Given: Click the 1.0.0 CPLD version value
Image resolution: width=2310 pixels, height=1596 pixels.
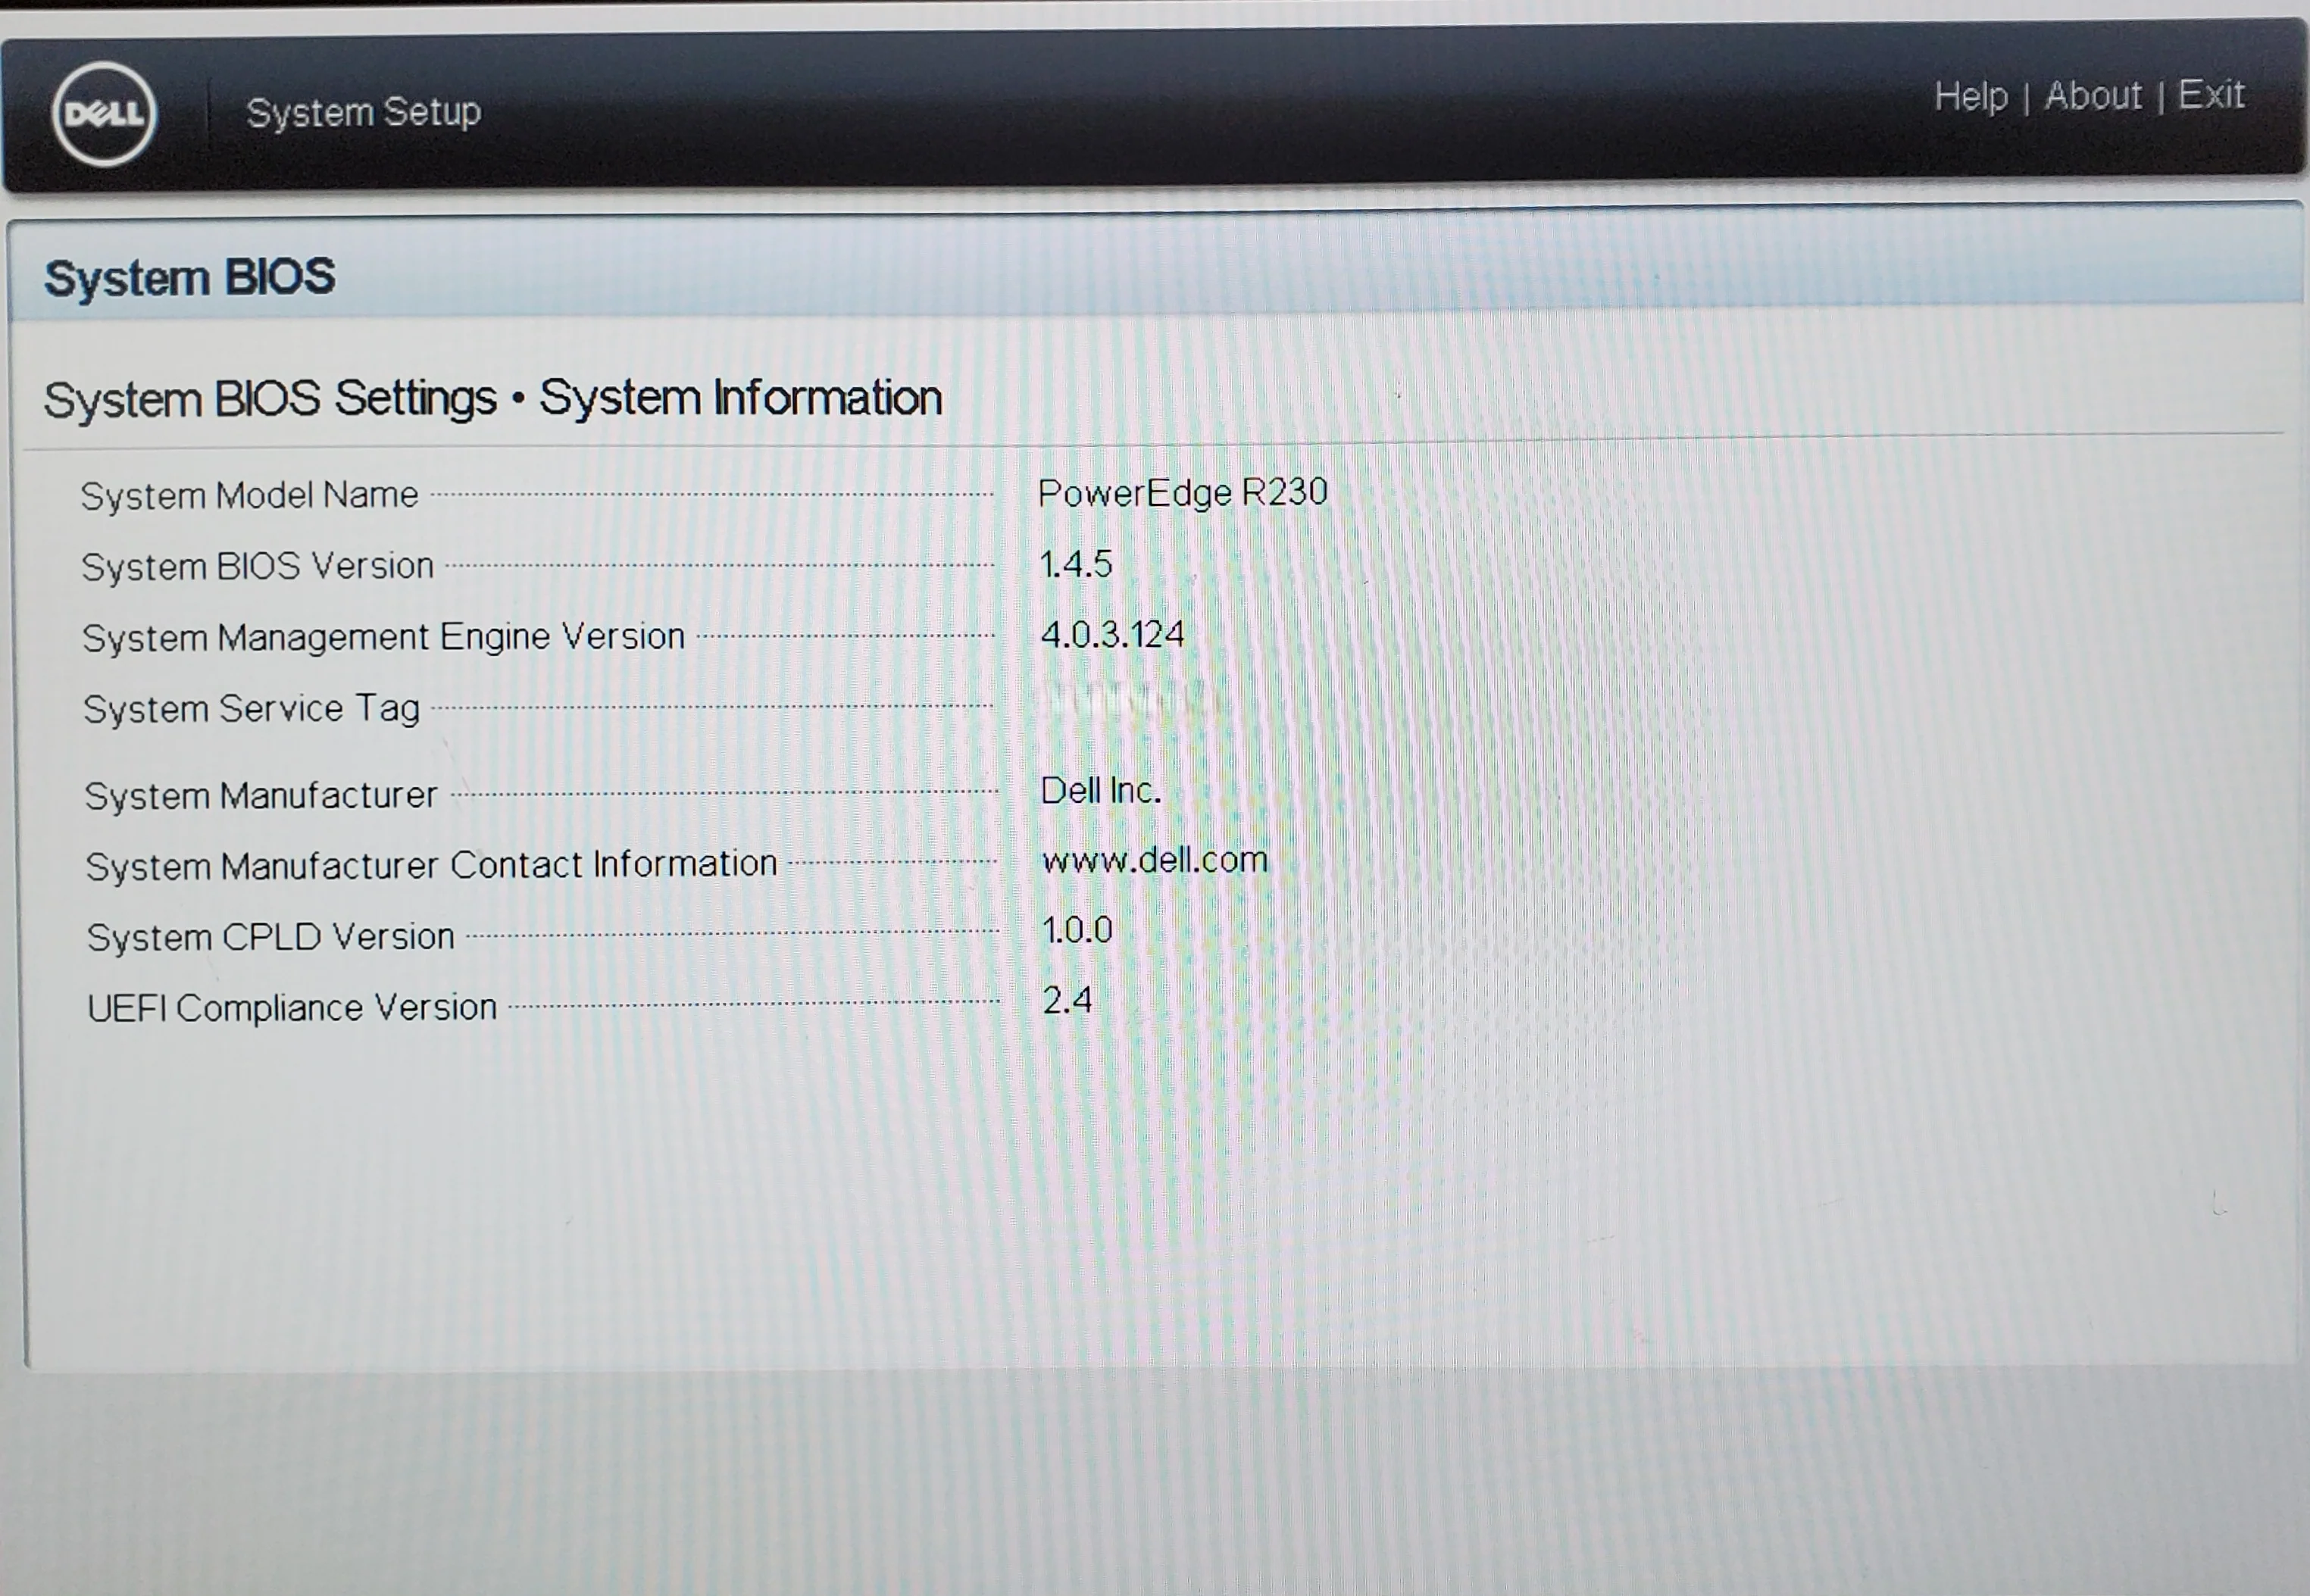Looking at the screenshot, I should click(x=1077, y=930).
